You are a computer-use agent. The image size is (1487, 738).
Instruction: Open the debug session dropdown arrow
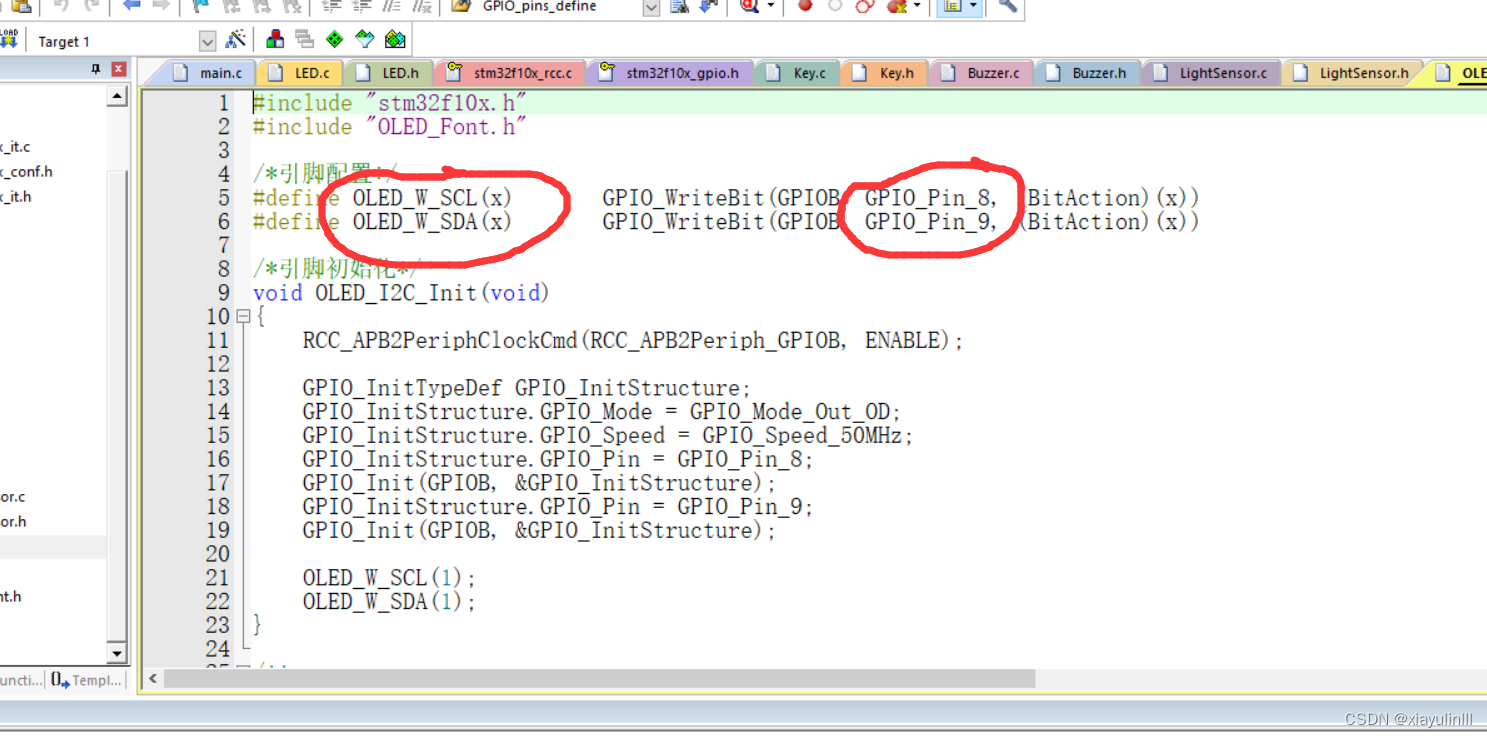[771, 6]
